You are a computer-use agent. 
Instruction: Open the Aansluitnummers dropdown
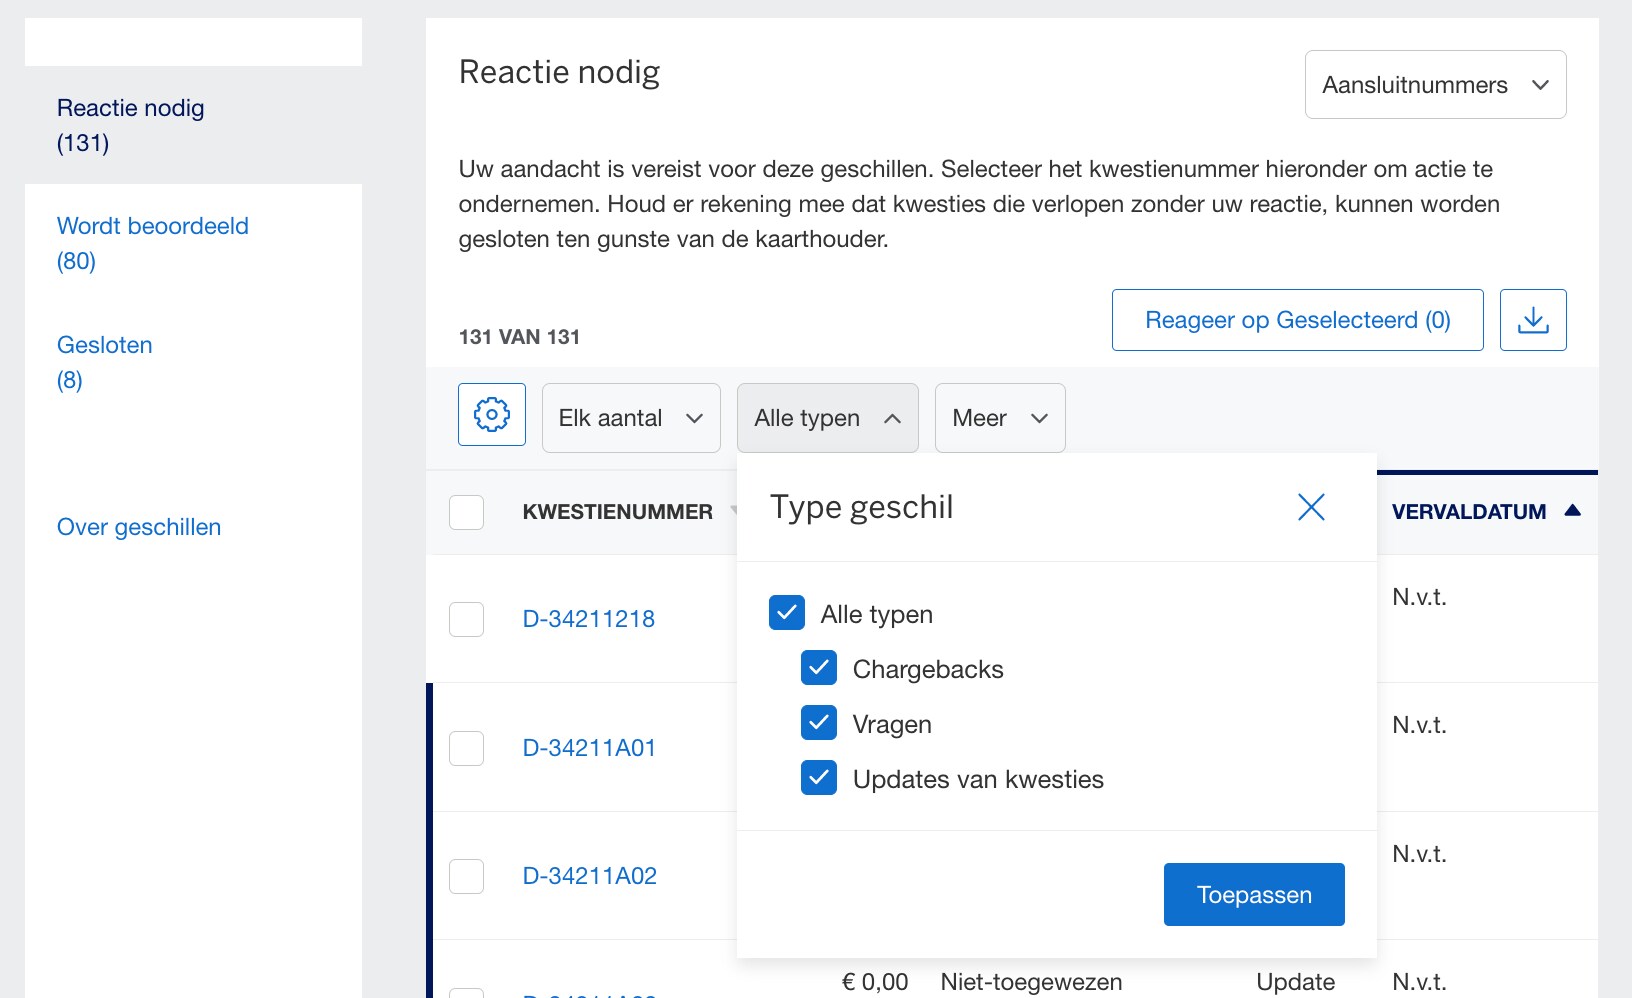(x=1435, y=84)
